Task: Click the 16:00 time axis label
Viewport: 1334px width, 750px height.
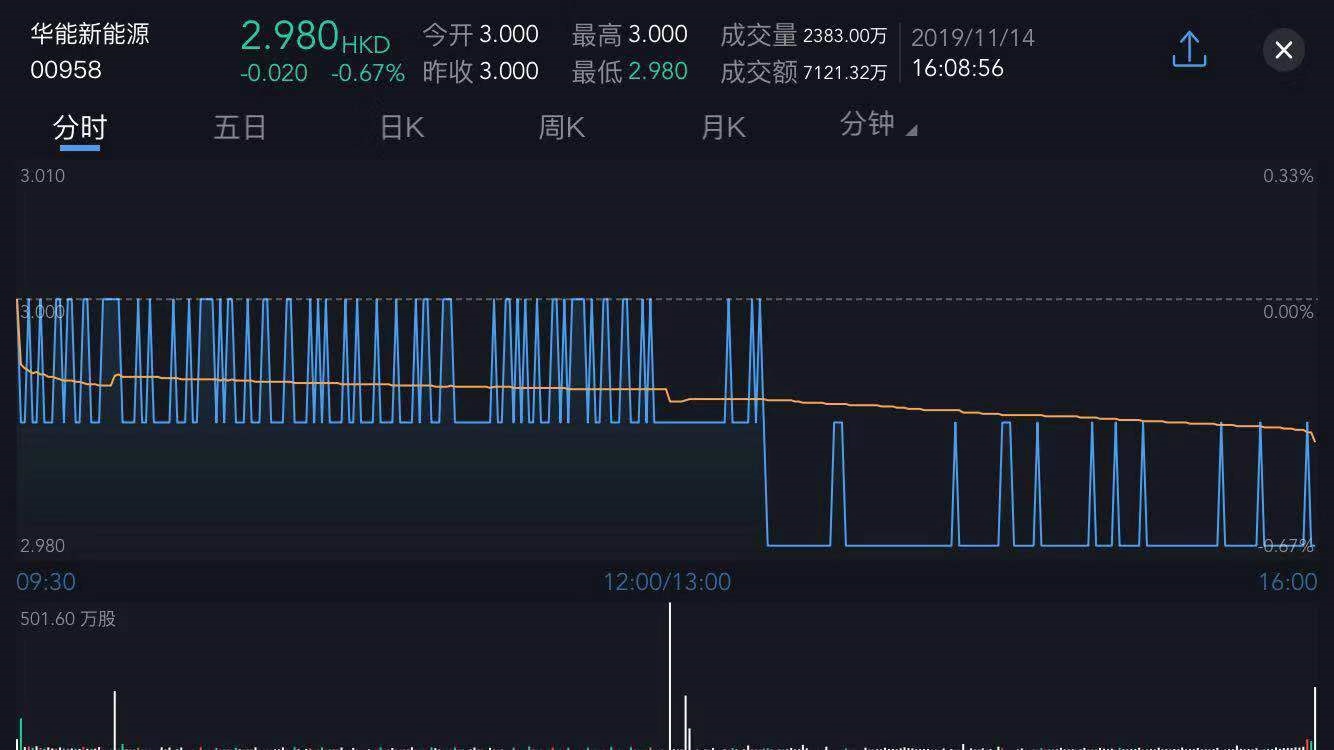Action: point(1288,582)
